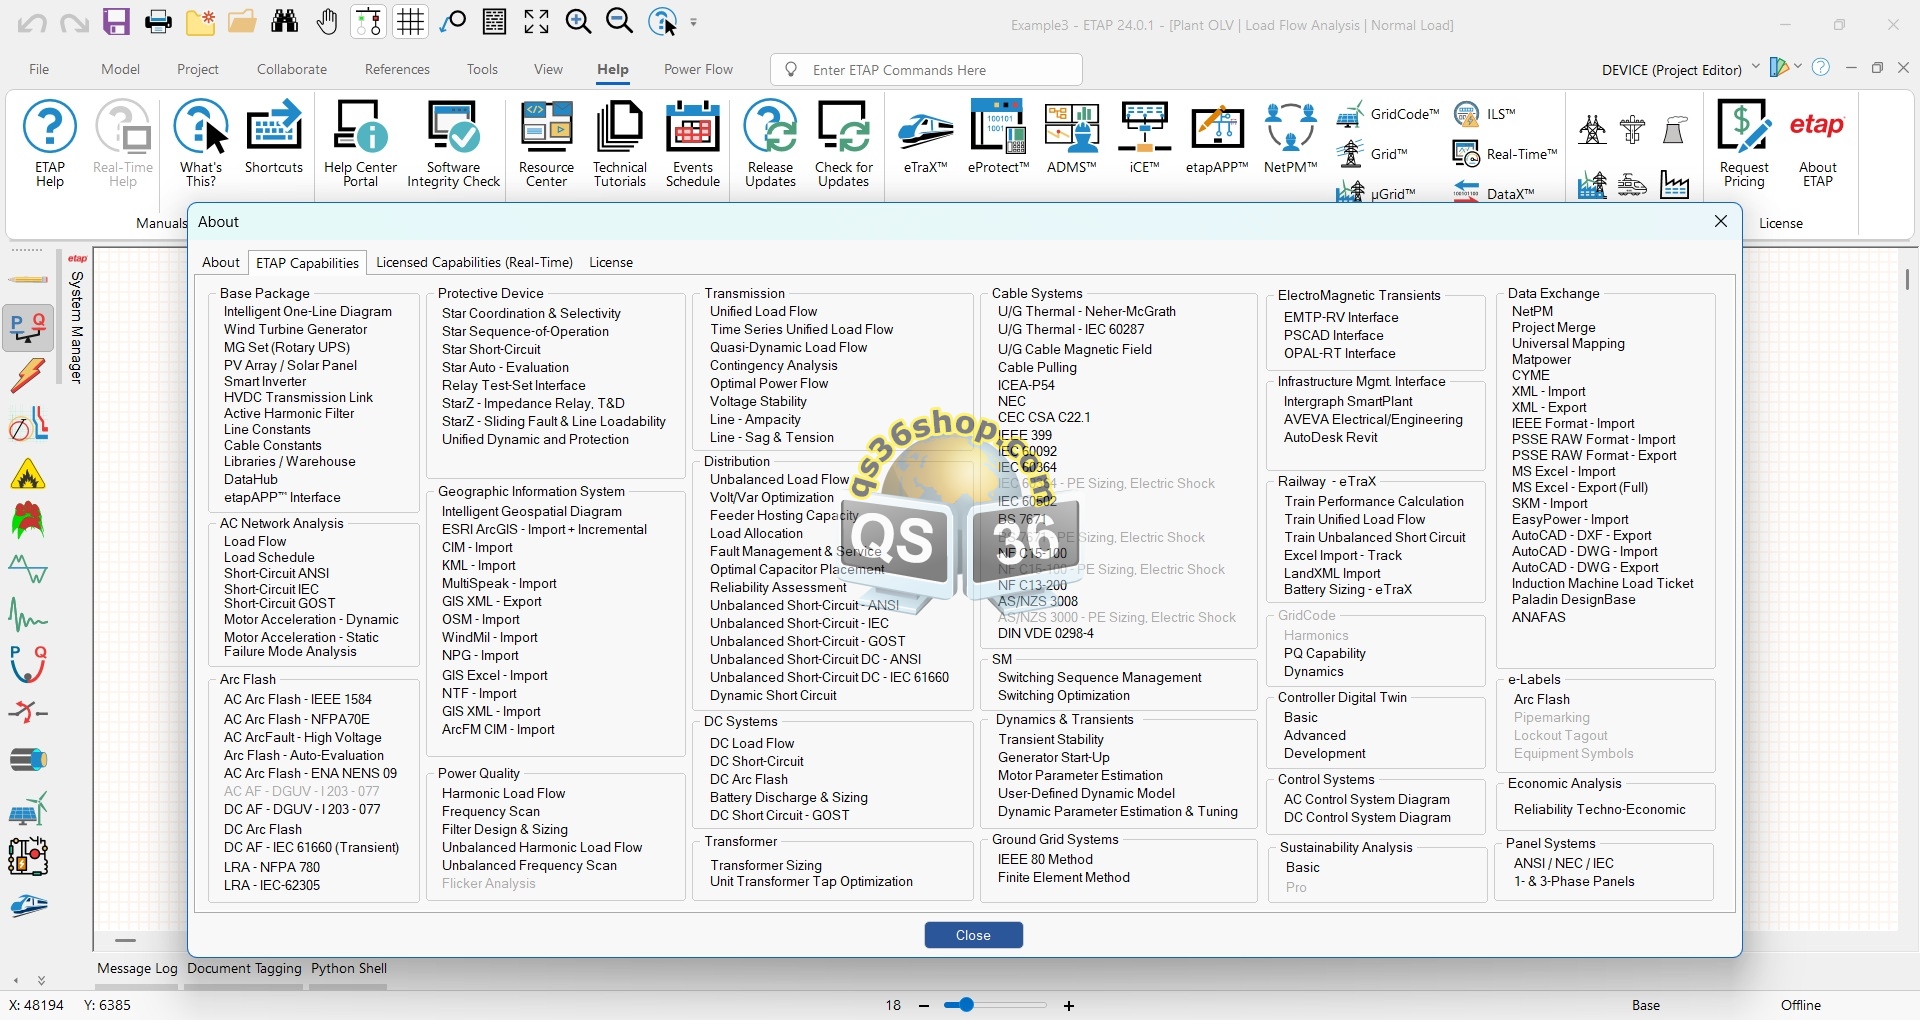
Task: Click the Close button in About dialog
Action: pos(973,935)
